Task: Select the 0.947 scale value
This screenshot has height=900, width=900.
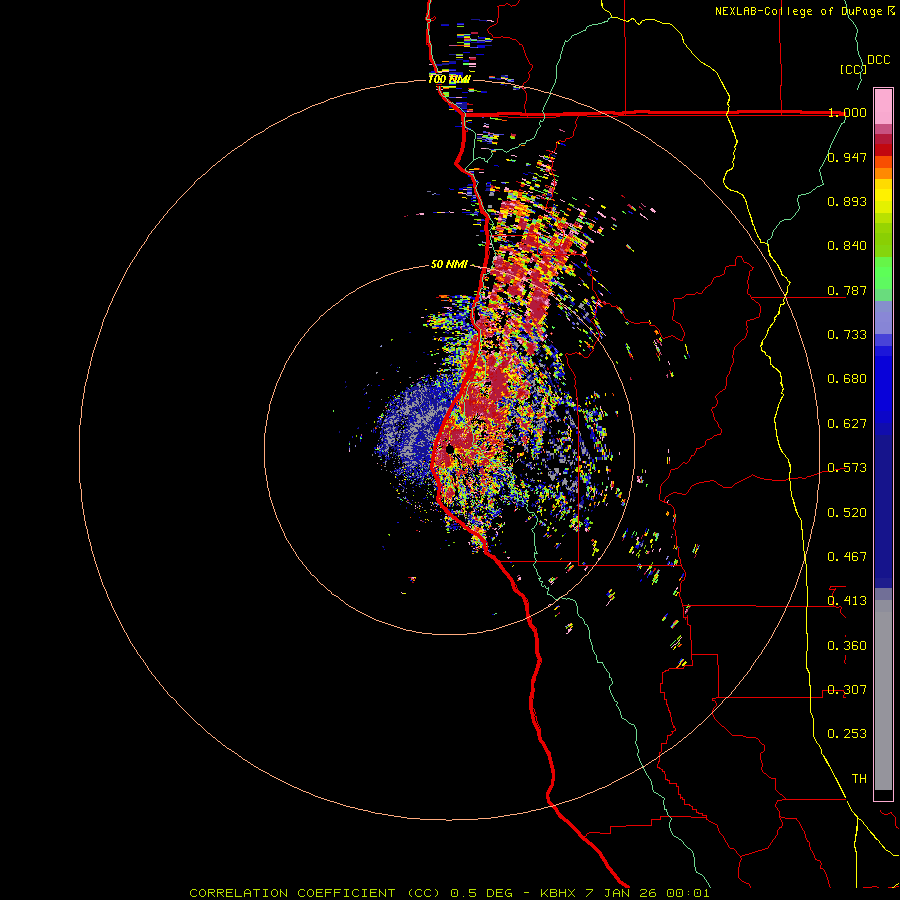Action: [847, 157]
